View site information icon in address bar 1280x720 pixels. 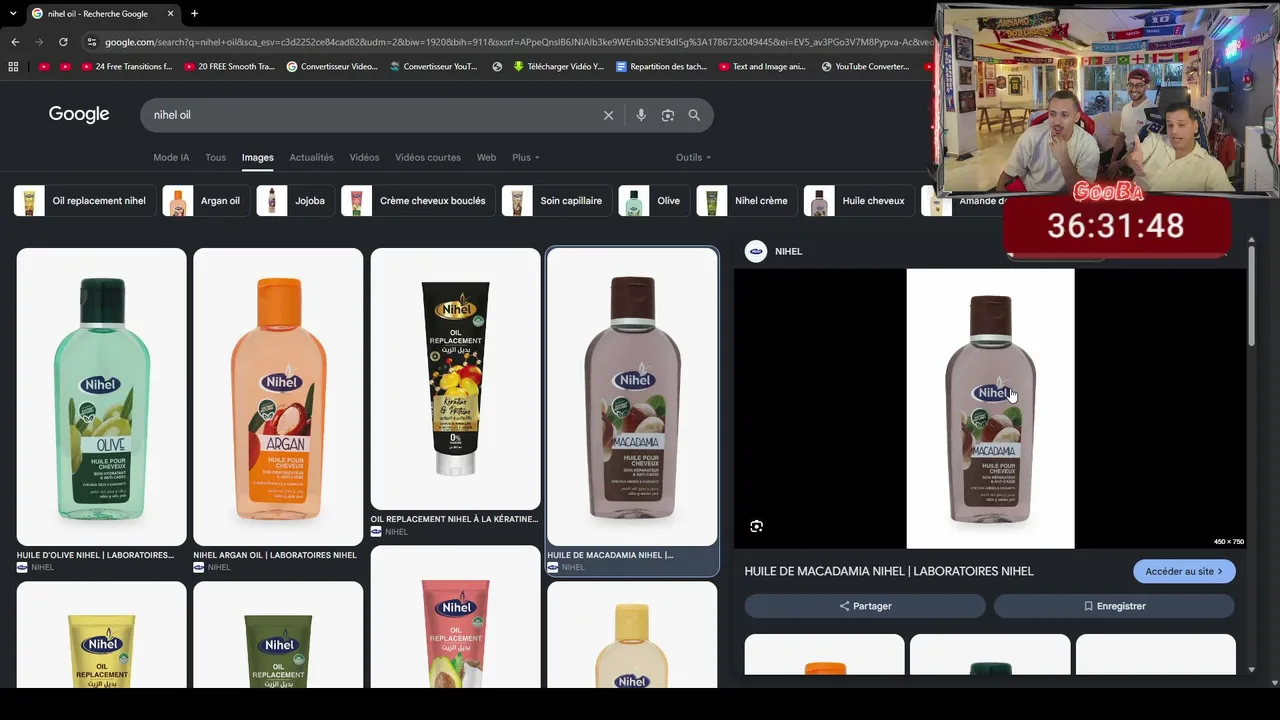(x=92, y=42)
